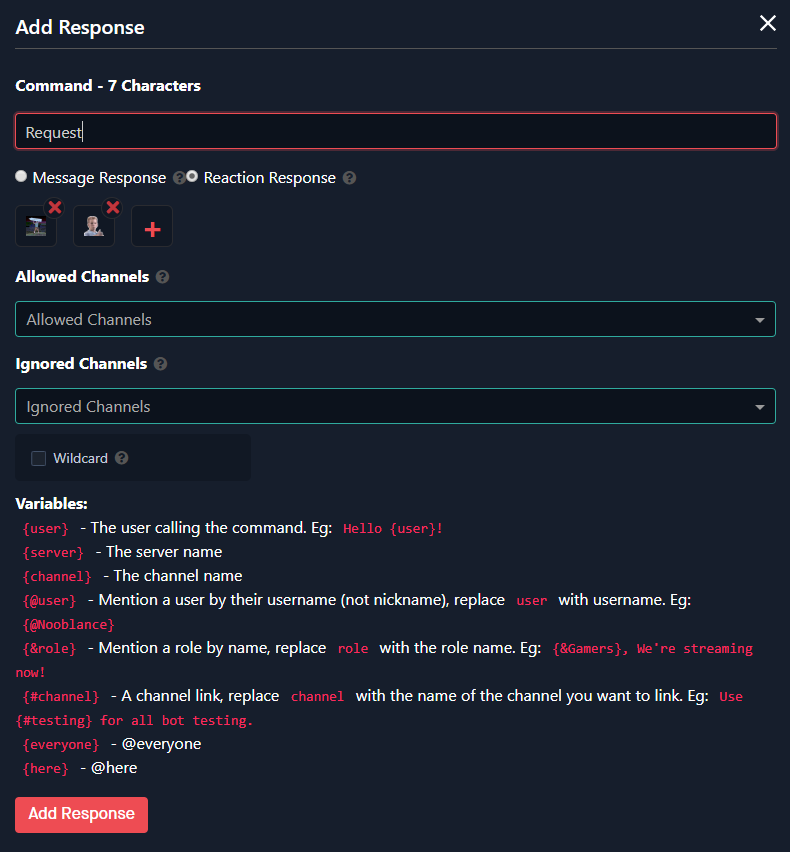The height and width of the screenshot is (852, 790).
Task: Click the Ignored Channels help icon
Action: [161, 364]
